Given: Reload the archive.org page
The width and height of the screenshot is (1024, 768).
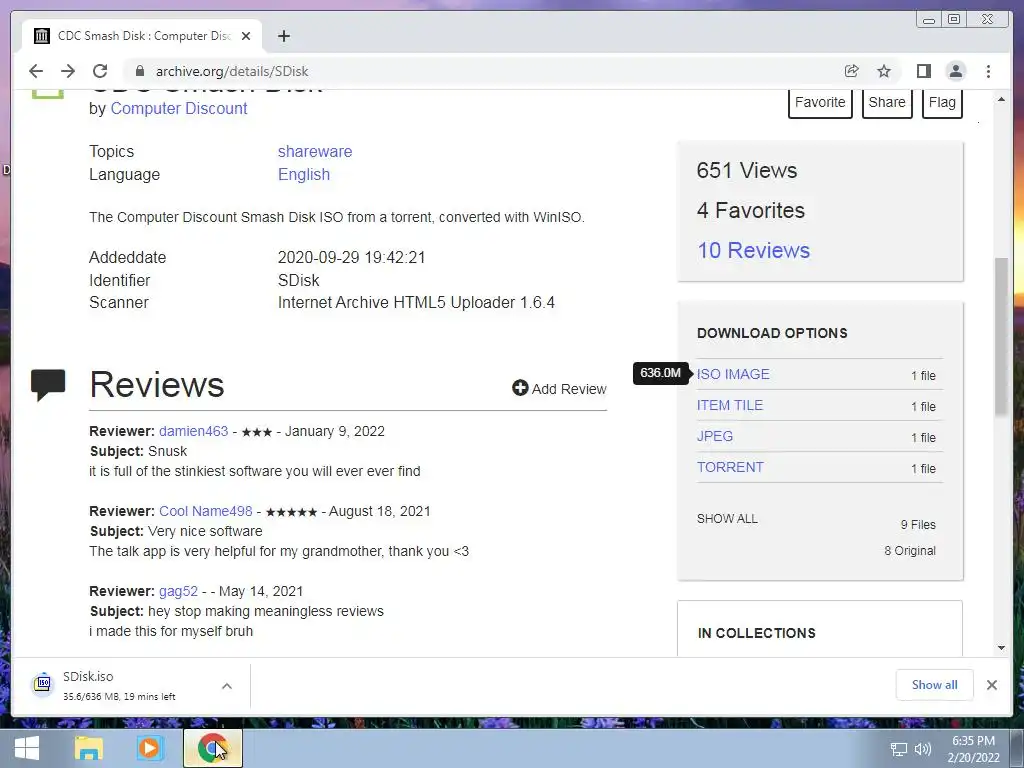Looking at the screenshot, I should click(100, 71).
